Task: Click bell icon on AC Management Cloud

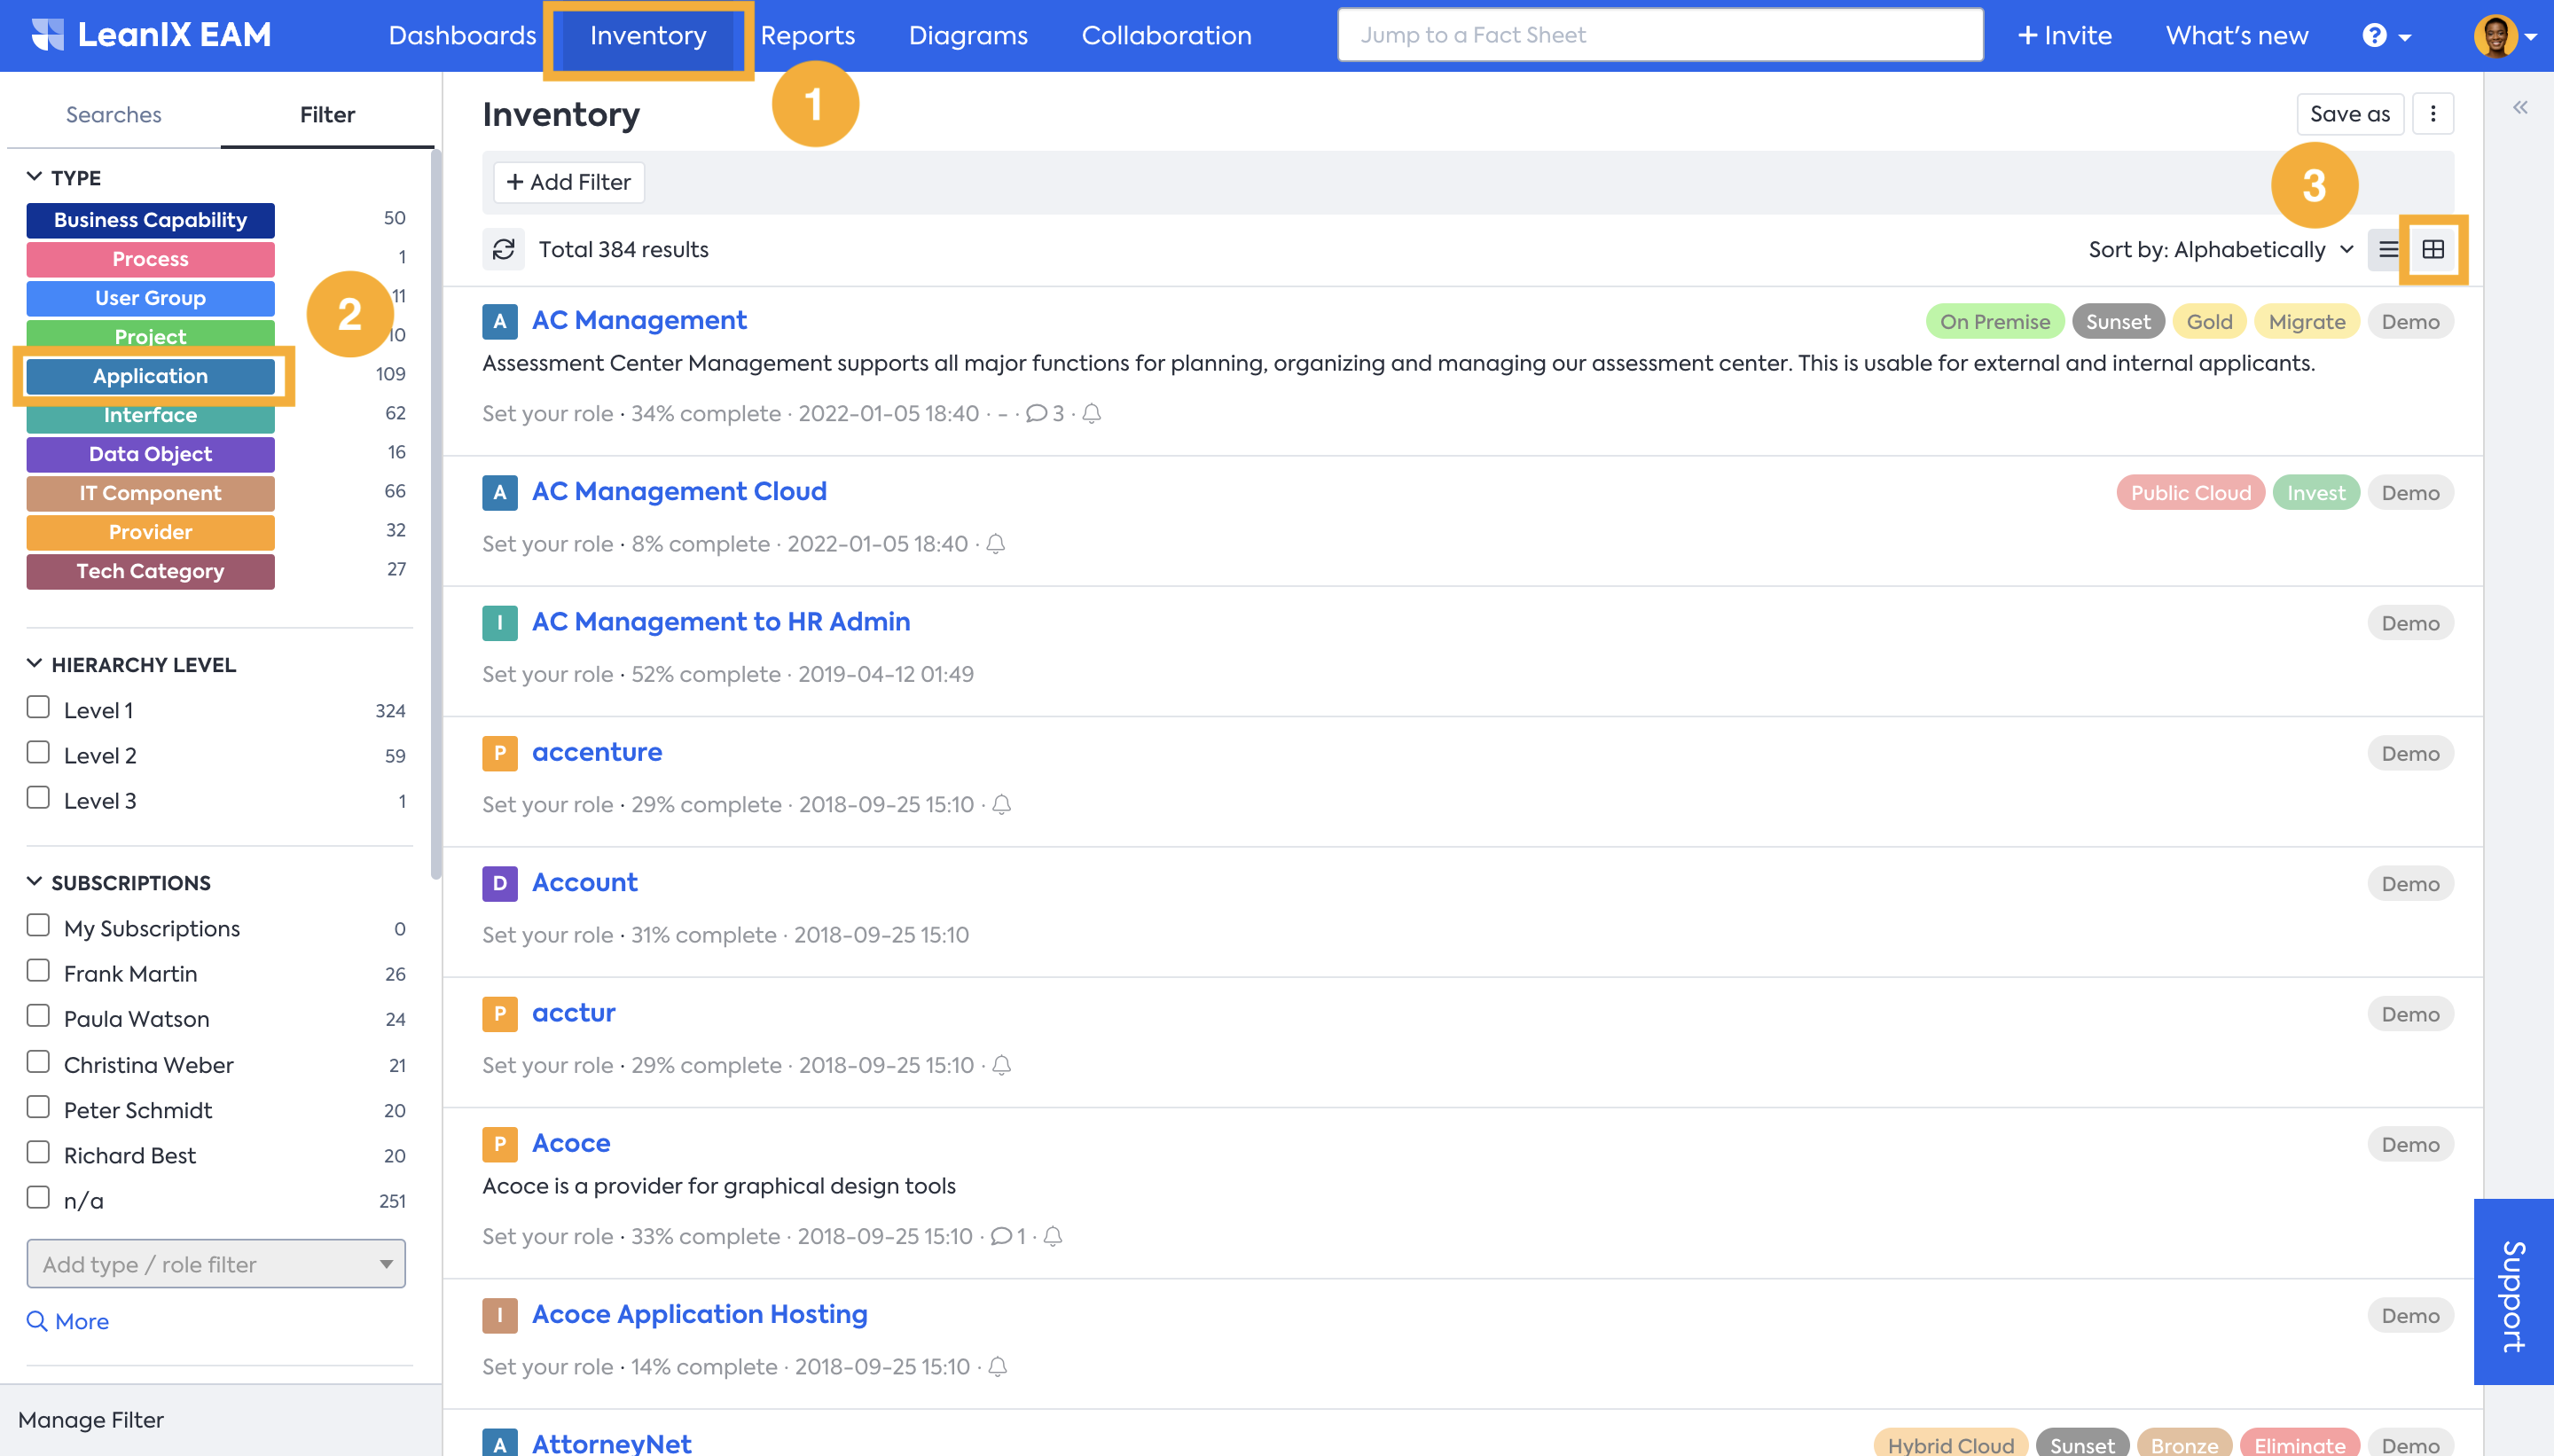Action: tap(995, 544)
